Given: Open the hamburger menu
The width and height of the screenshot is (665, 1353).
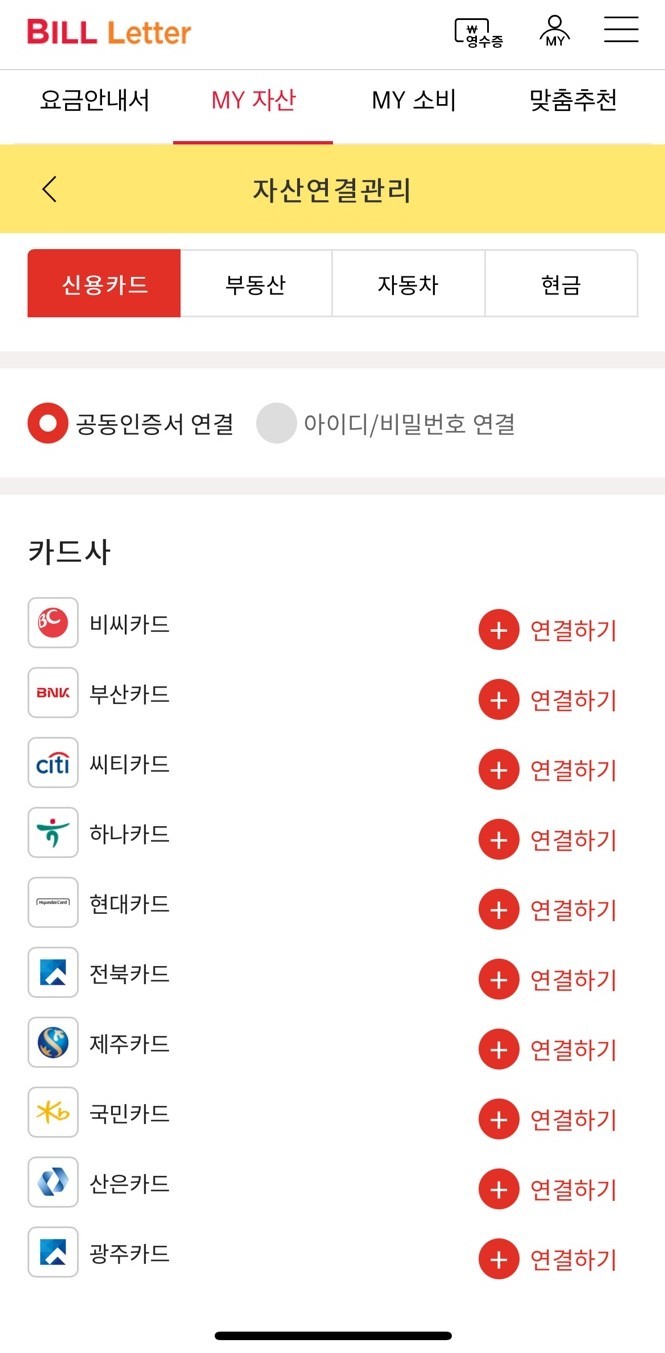Looking at the screenshot, I should coord(621,31).
